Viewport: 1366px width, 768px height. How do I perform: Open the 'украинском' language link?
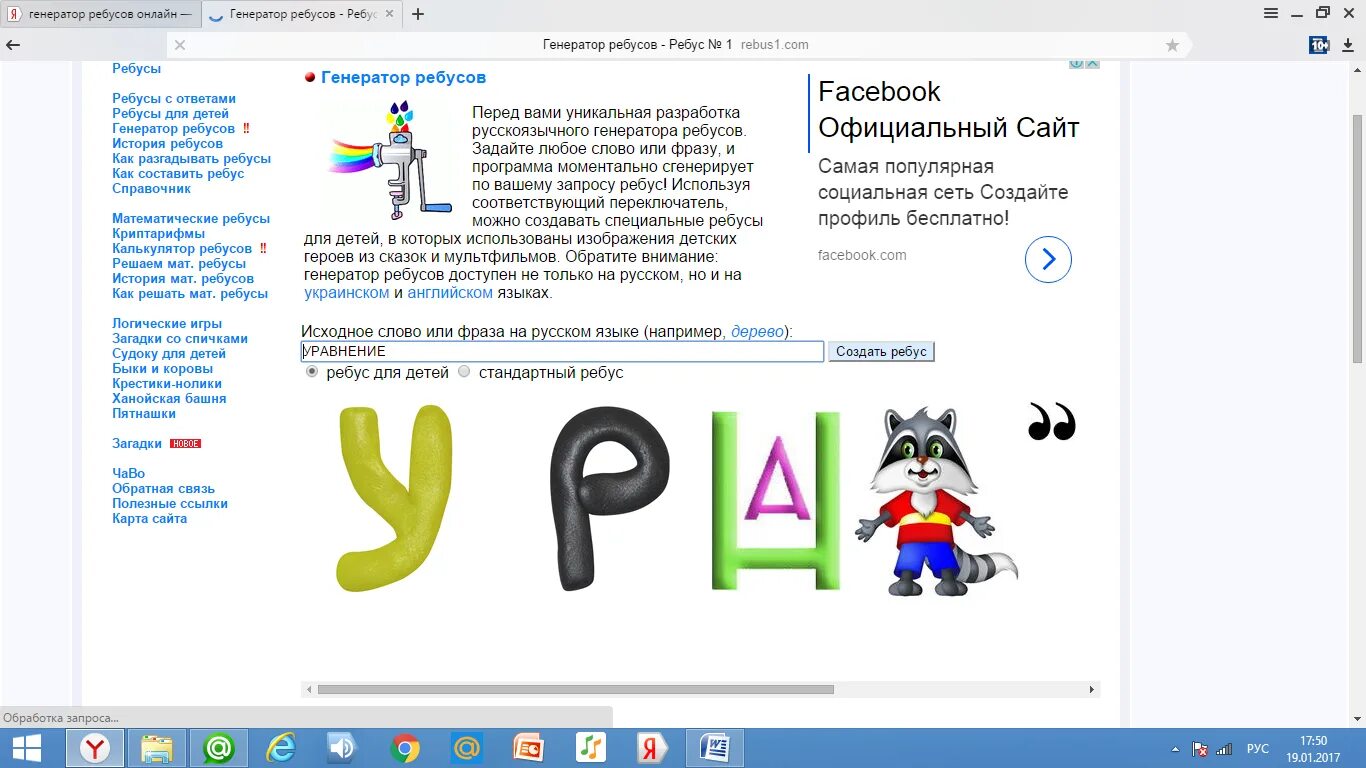pyautogui.click(x=347, y=293)
